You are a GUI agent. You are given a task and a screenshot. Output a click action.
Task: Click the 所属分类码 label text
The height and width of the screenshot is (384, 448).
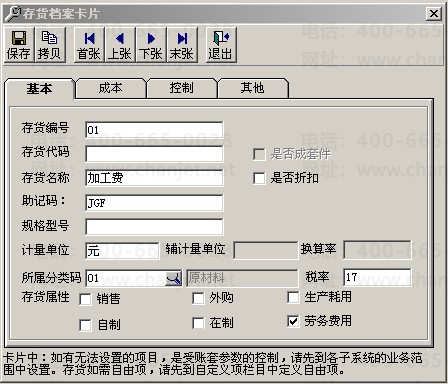coord(51,277)
